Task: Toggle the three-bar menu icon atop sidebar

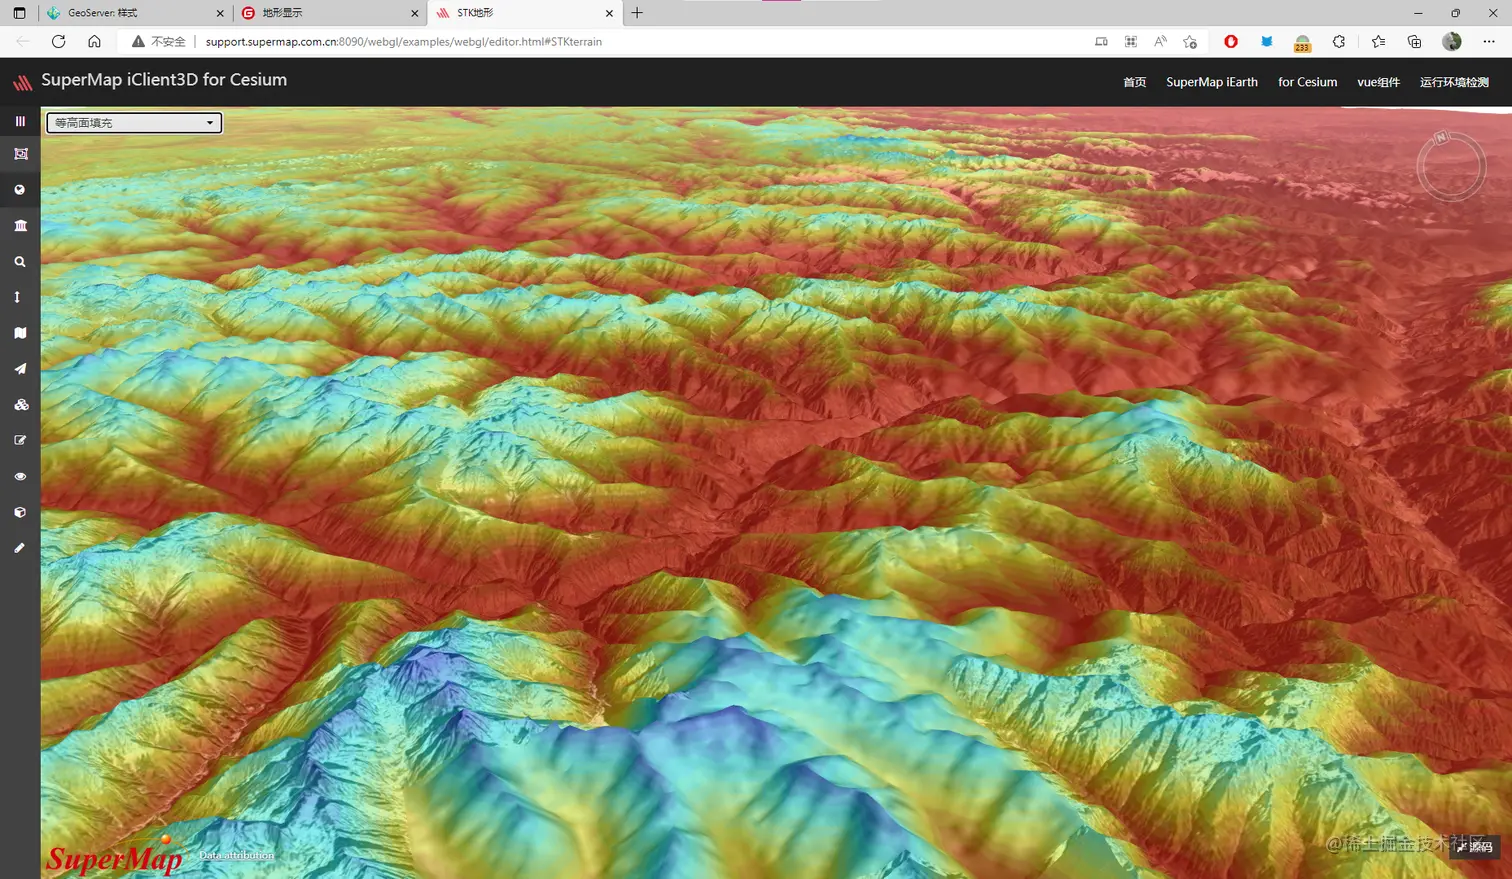Action: 20,121
